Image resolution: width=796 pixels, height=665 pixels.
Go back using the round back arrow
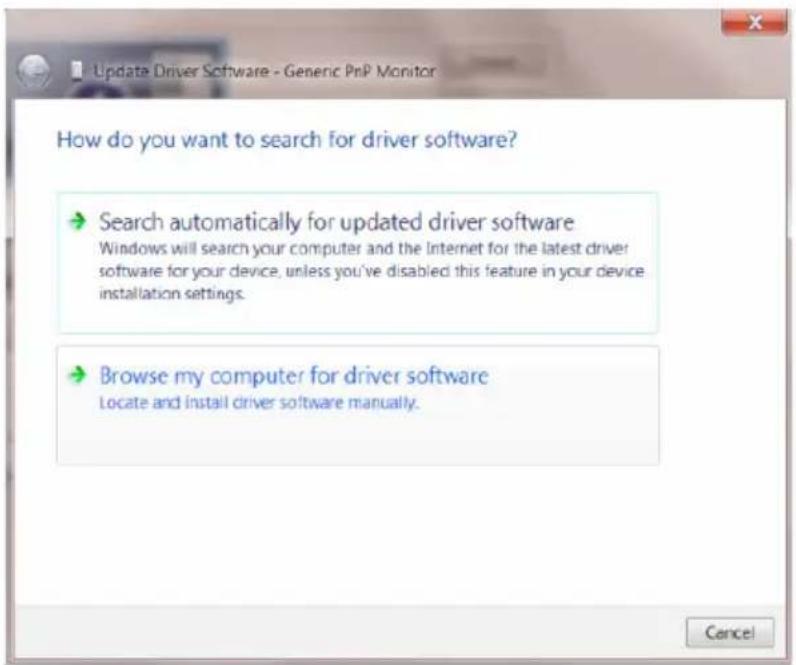(33, 71)
